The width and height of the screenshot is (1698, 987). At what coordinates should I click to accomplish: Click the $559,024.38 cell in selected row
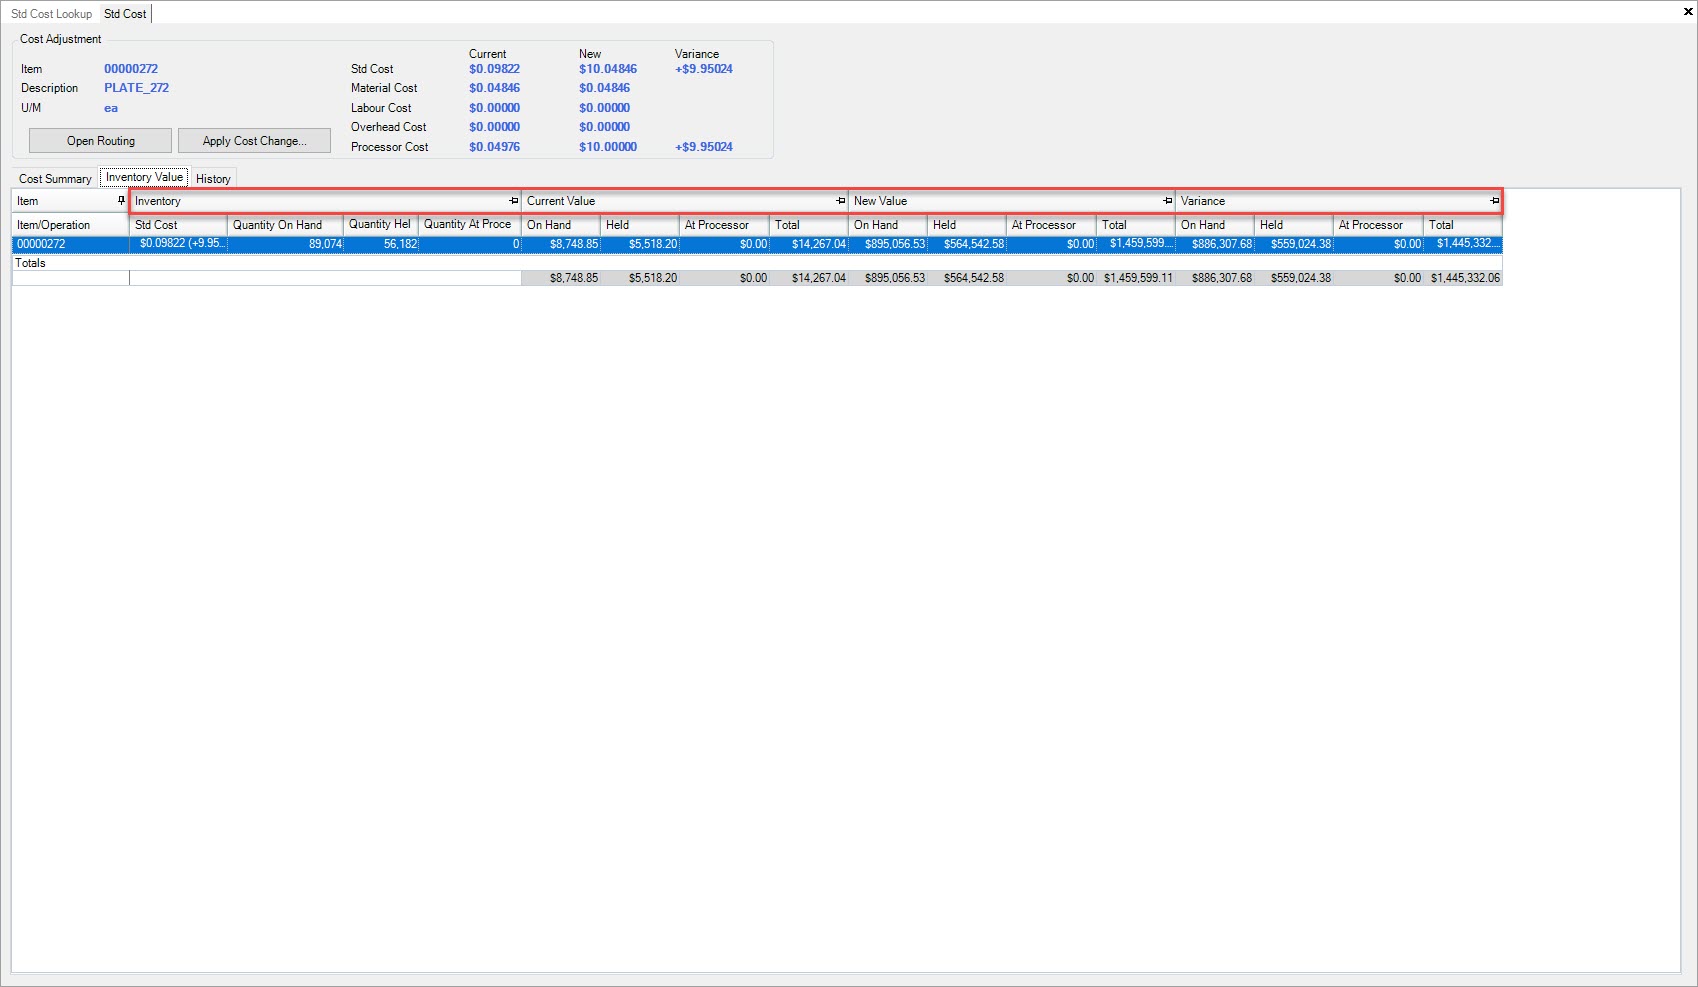[x=1294, y=244]
